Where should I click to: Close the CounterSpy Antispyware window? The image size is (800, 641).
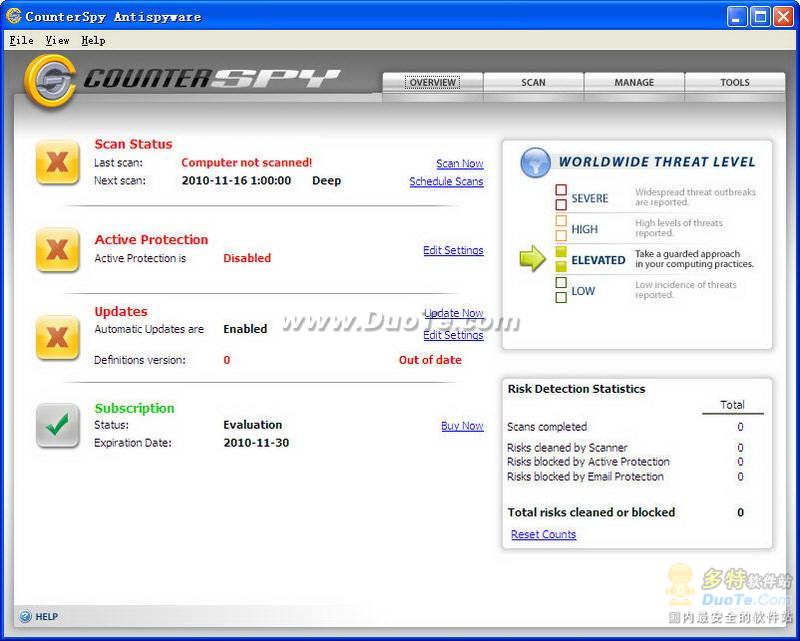[x=783, y=17]
